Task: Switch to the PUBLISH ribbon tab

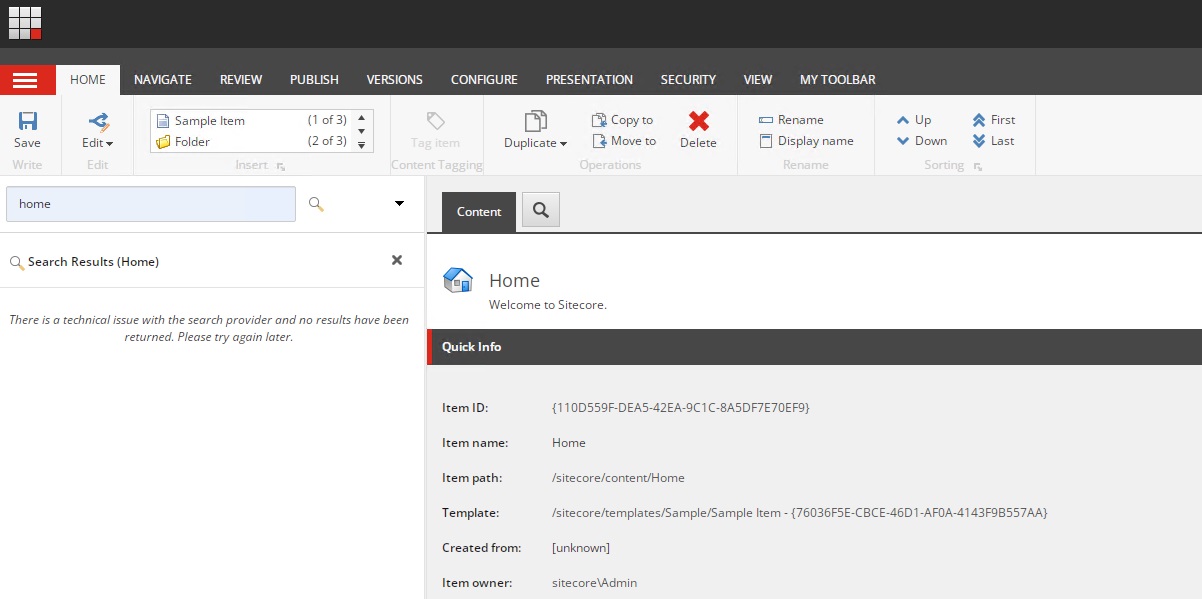Action: click(314, 80)
